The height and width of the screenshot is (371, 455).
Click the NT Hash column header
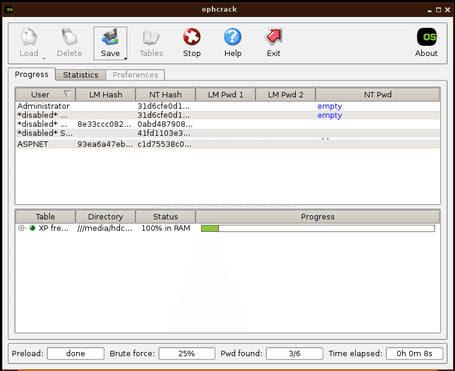pos(165,95)
